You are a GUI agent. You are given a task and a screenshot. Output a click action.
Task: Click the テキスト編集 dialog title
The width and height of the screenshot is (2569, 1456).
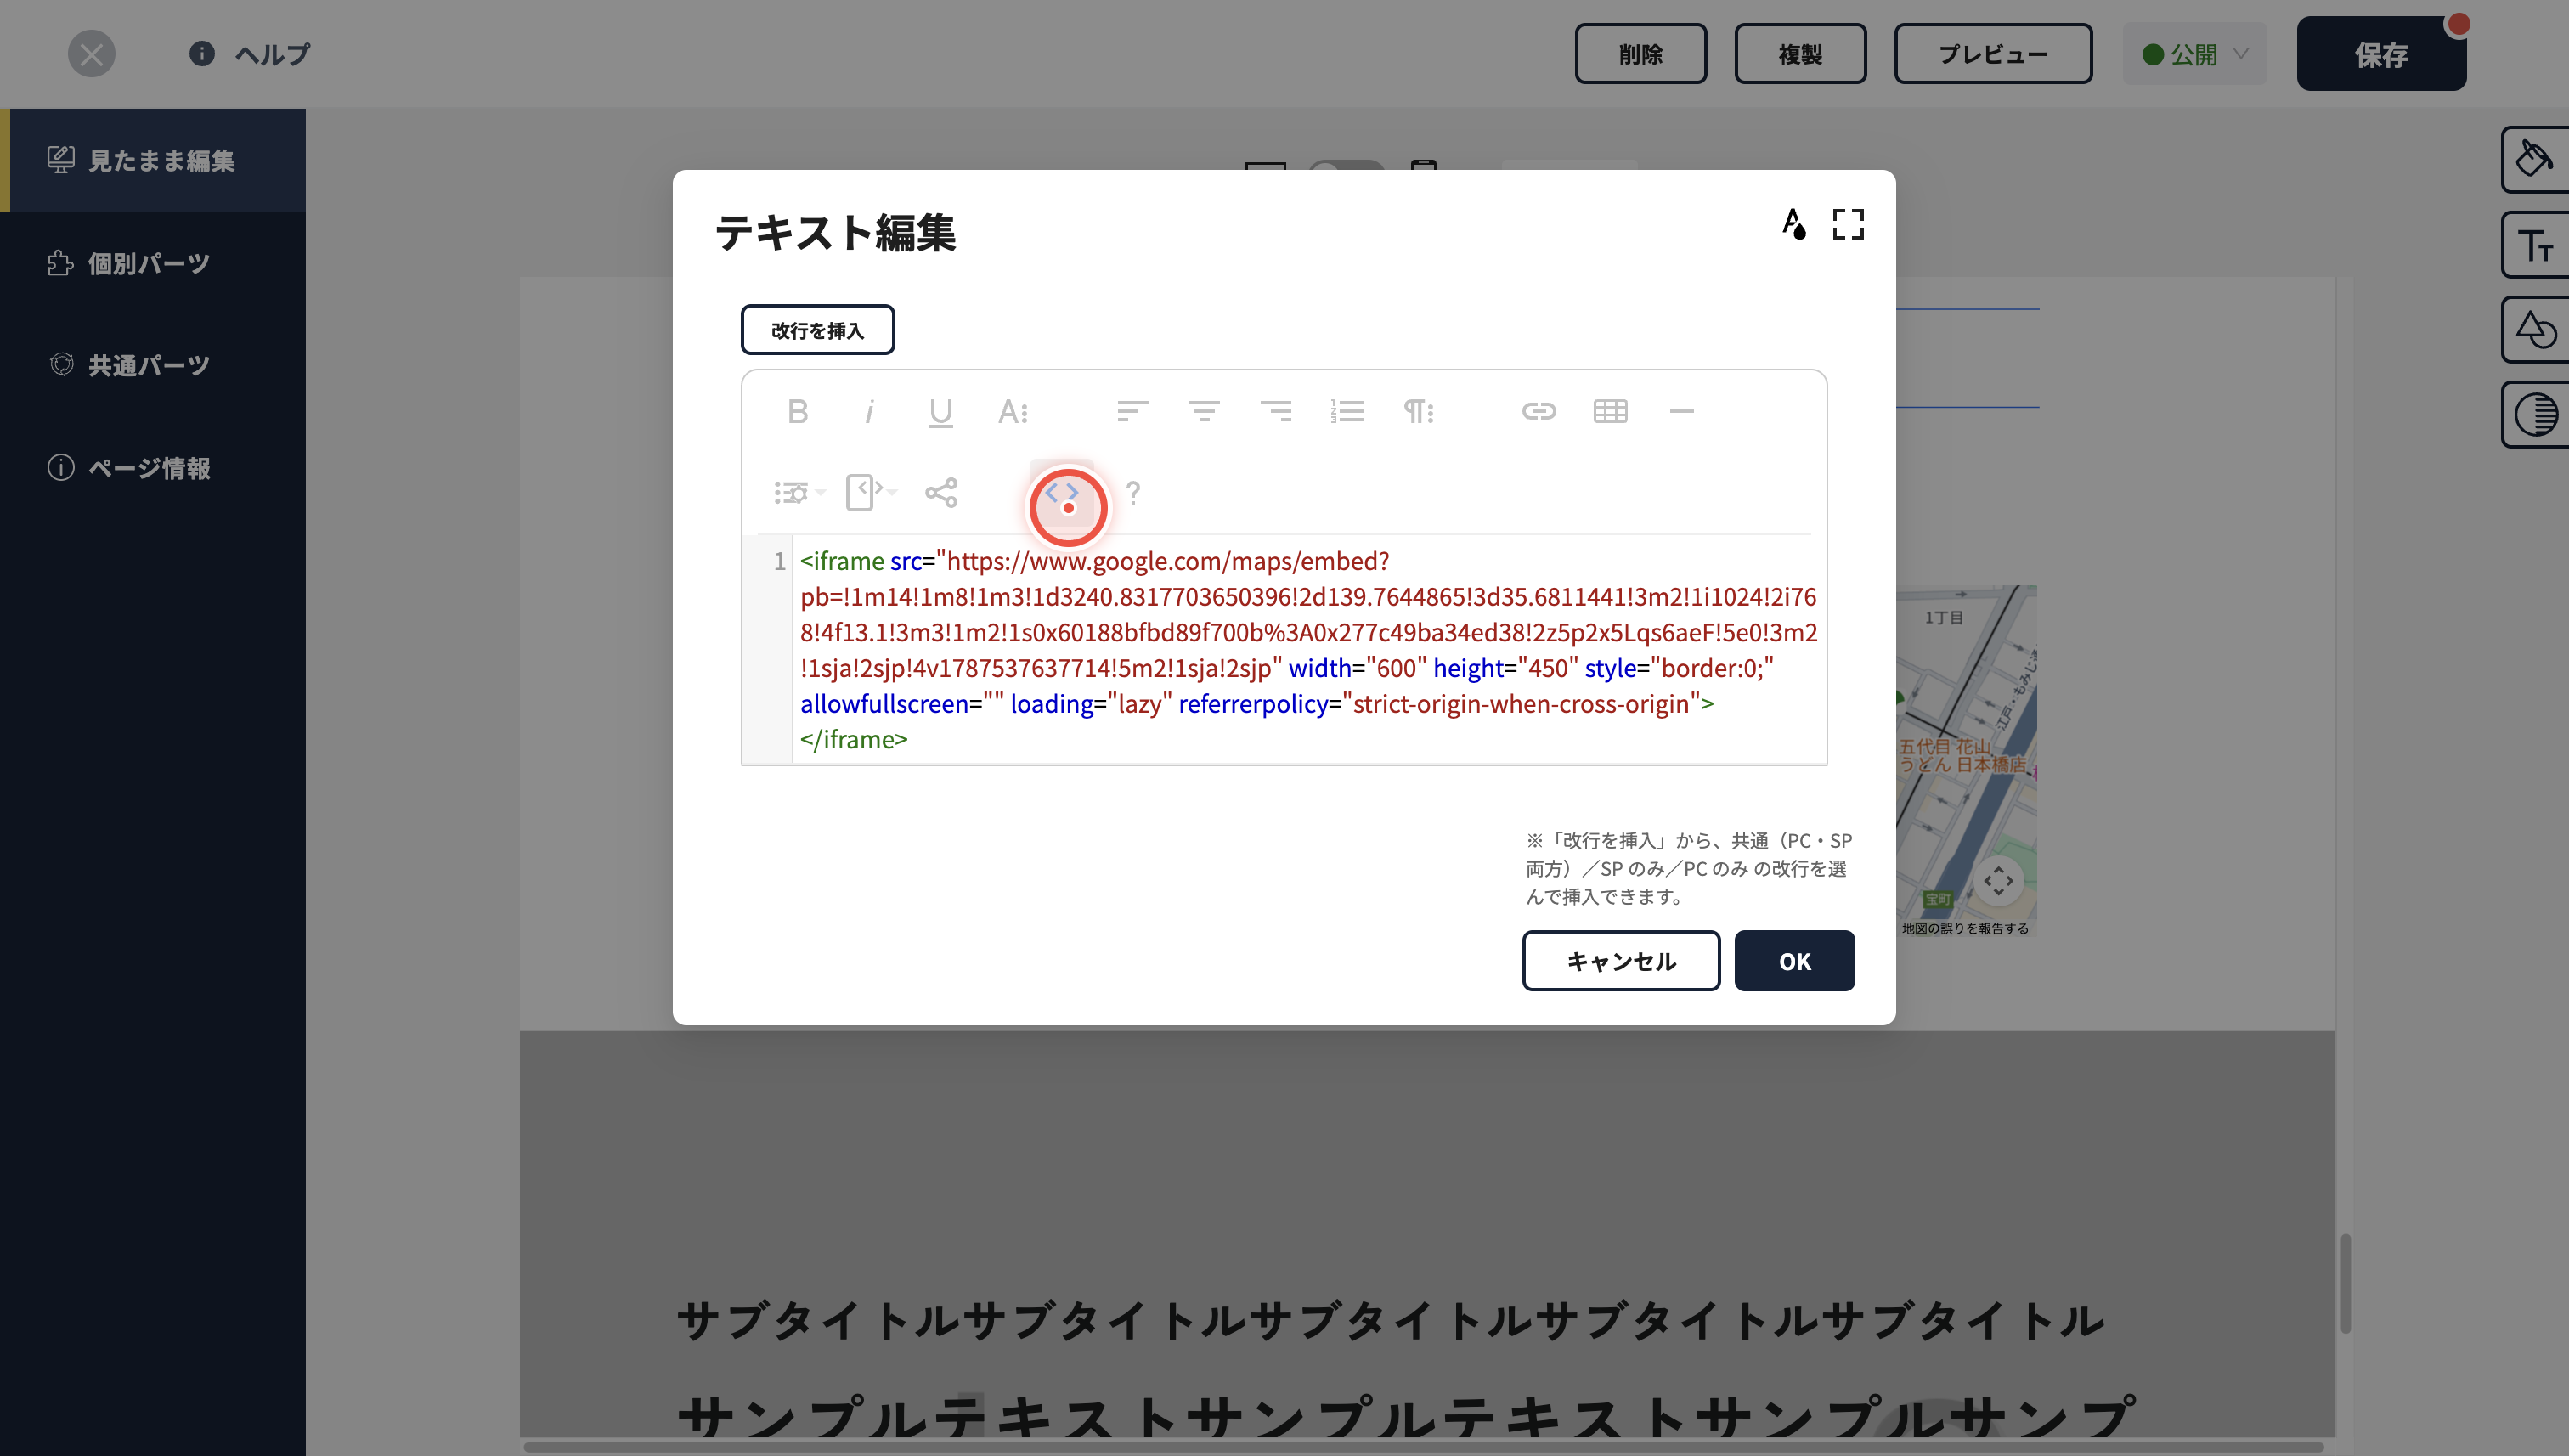(x=835, y=232)
